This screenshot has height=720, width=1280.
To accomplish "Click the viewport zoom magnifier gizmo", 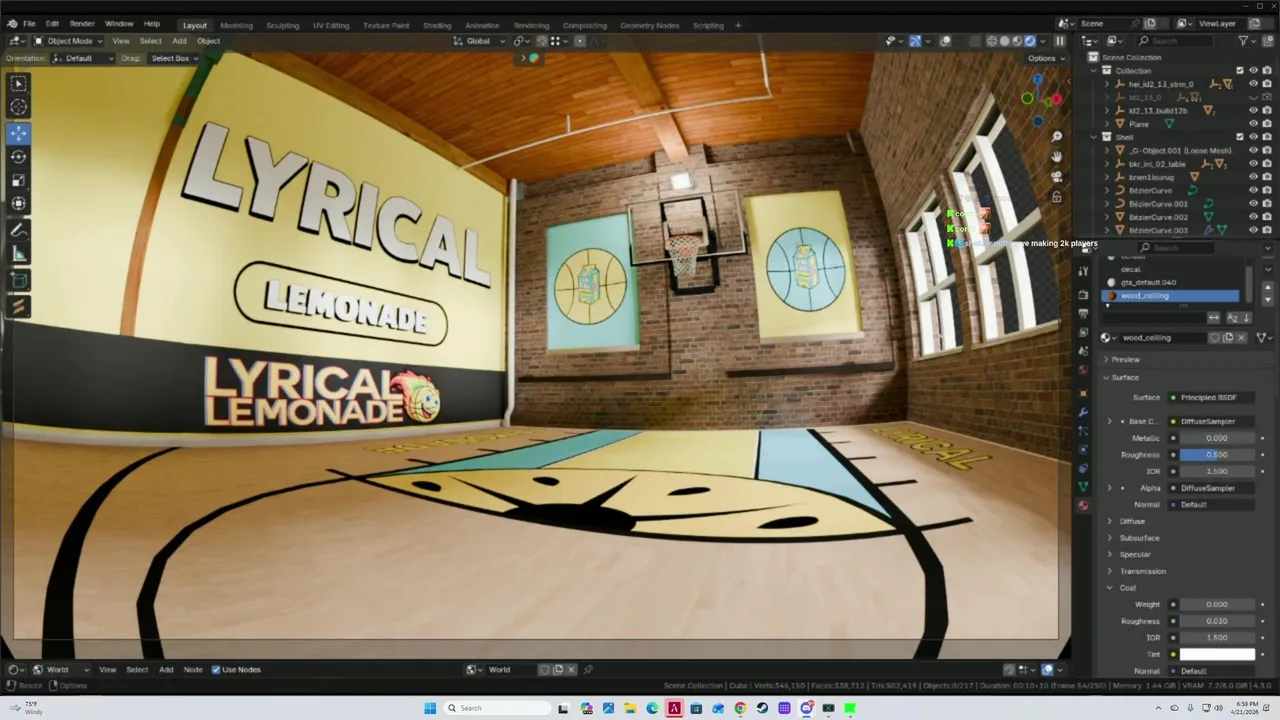I will 1057,136.
